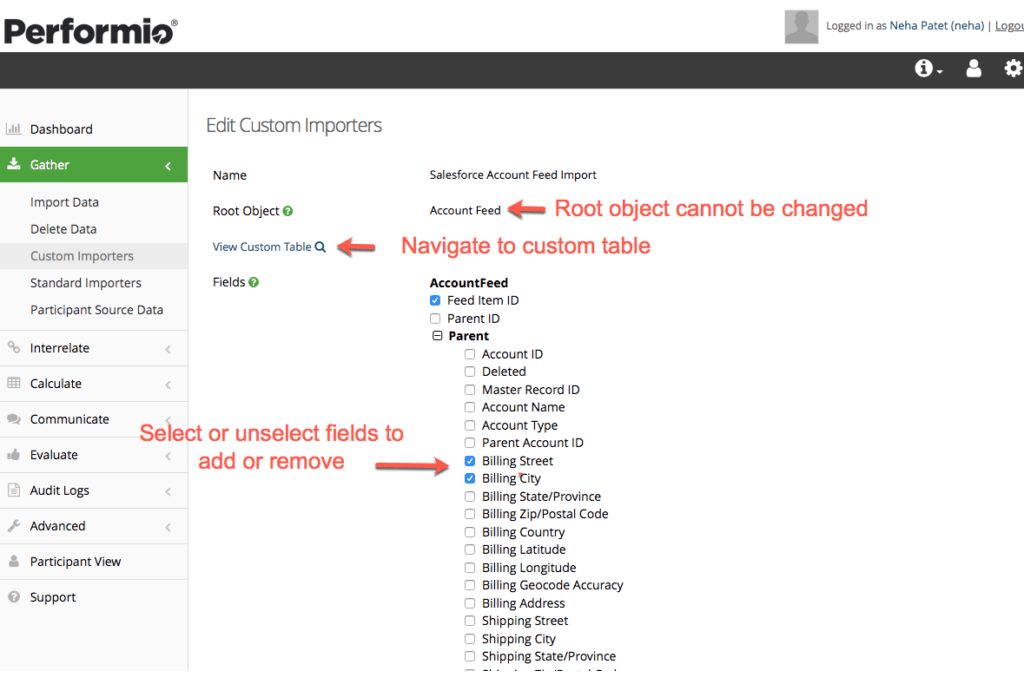
Task: Click the Calculate table icon
Action: coord(14,383)
